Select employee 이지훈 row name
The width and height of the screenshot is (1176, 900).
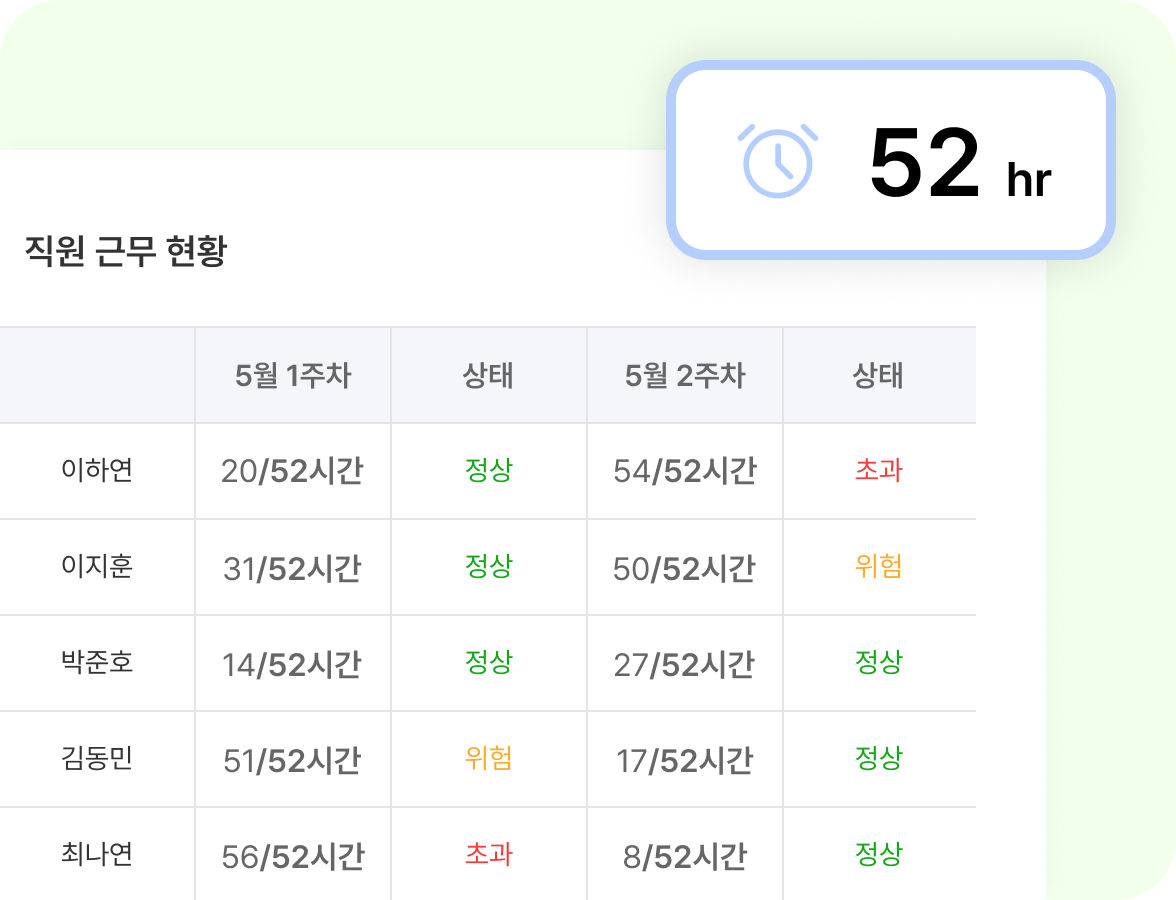(97, 567)
